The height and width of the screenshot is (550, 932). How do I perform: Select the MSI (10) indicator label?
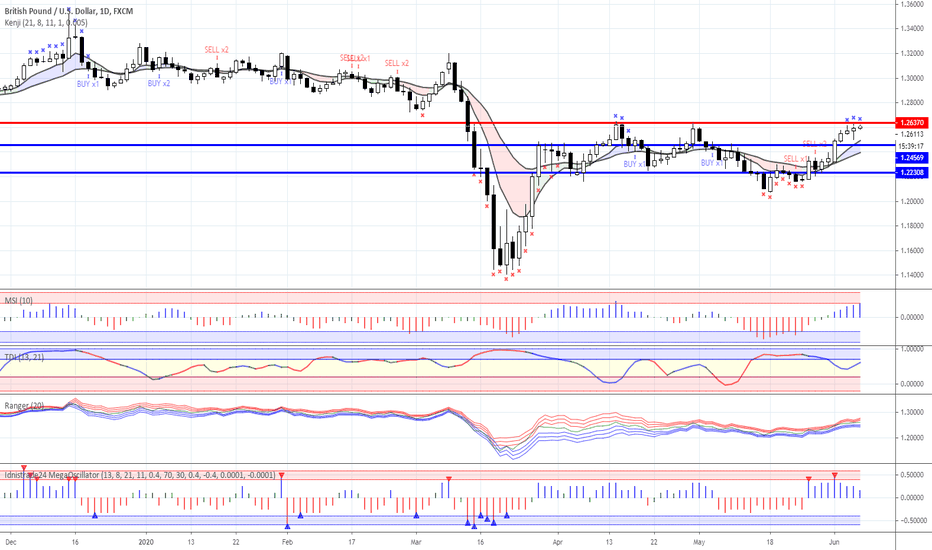click(x=18, y=300)
